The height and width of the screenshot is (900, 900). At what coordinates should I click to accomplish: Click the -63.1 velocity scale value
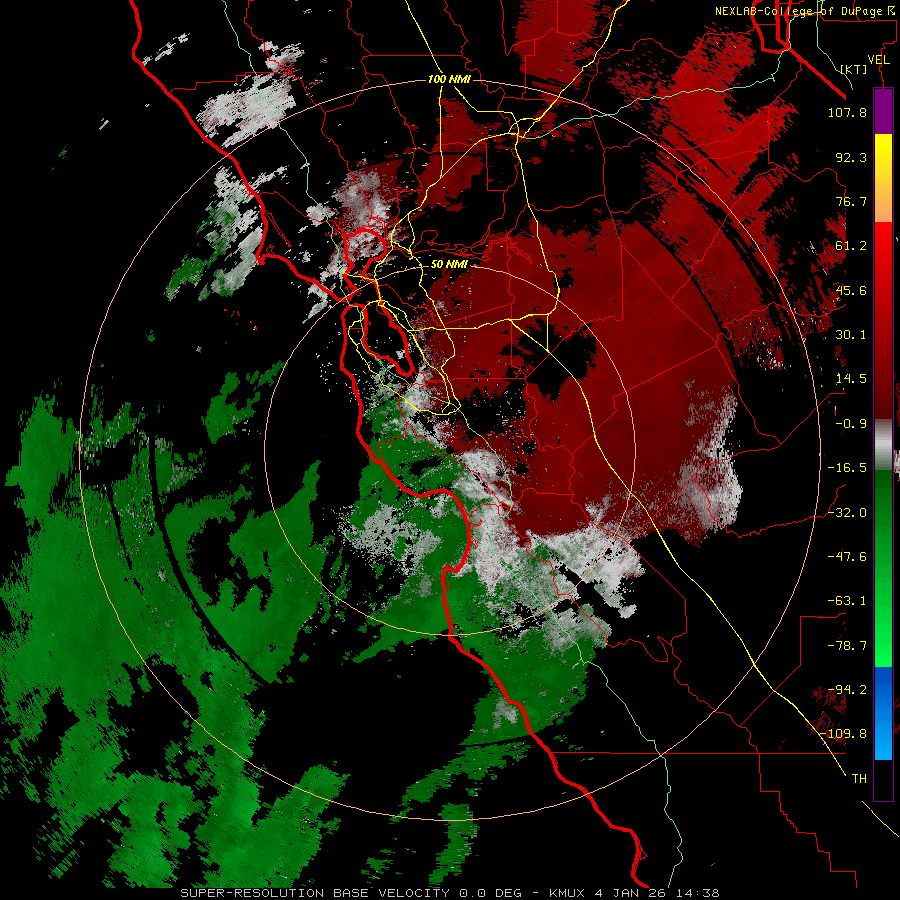point(847,601)
